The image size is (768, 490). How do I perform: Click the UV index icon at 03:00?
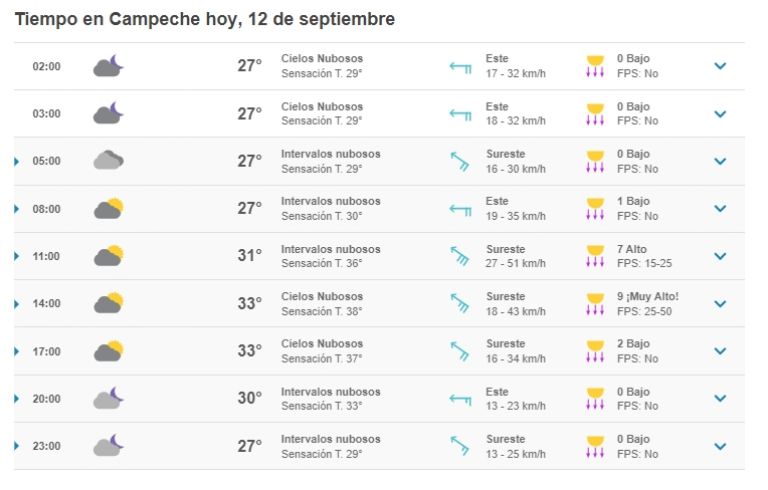[595, 114]
